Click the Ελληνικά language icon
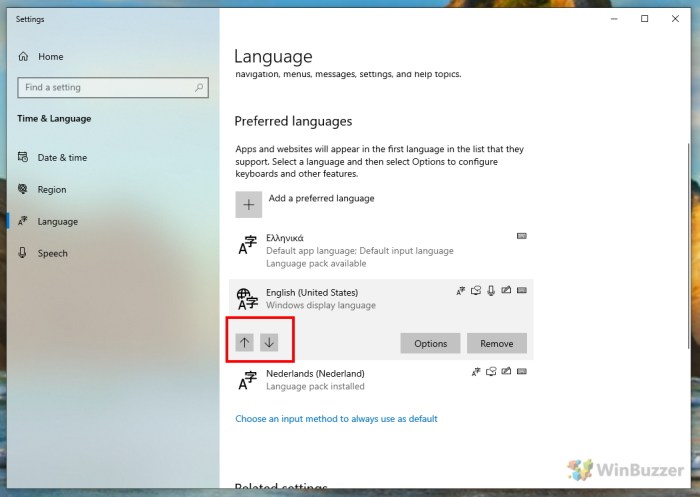Image resolution: width=700 pixels, height=497 pixels. (248, 245)
